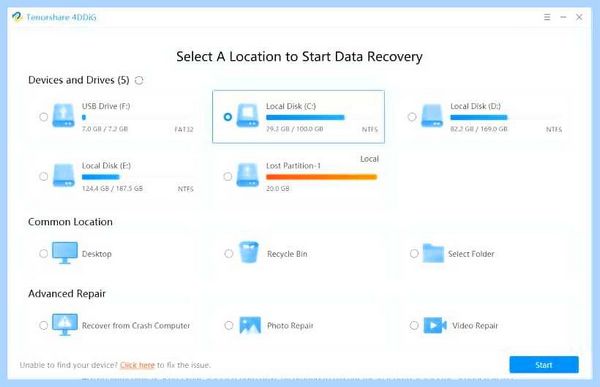Select the Local Disk (E:) radio button
600x387 pixels.
[x=44, y=176]
